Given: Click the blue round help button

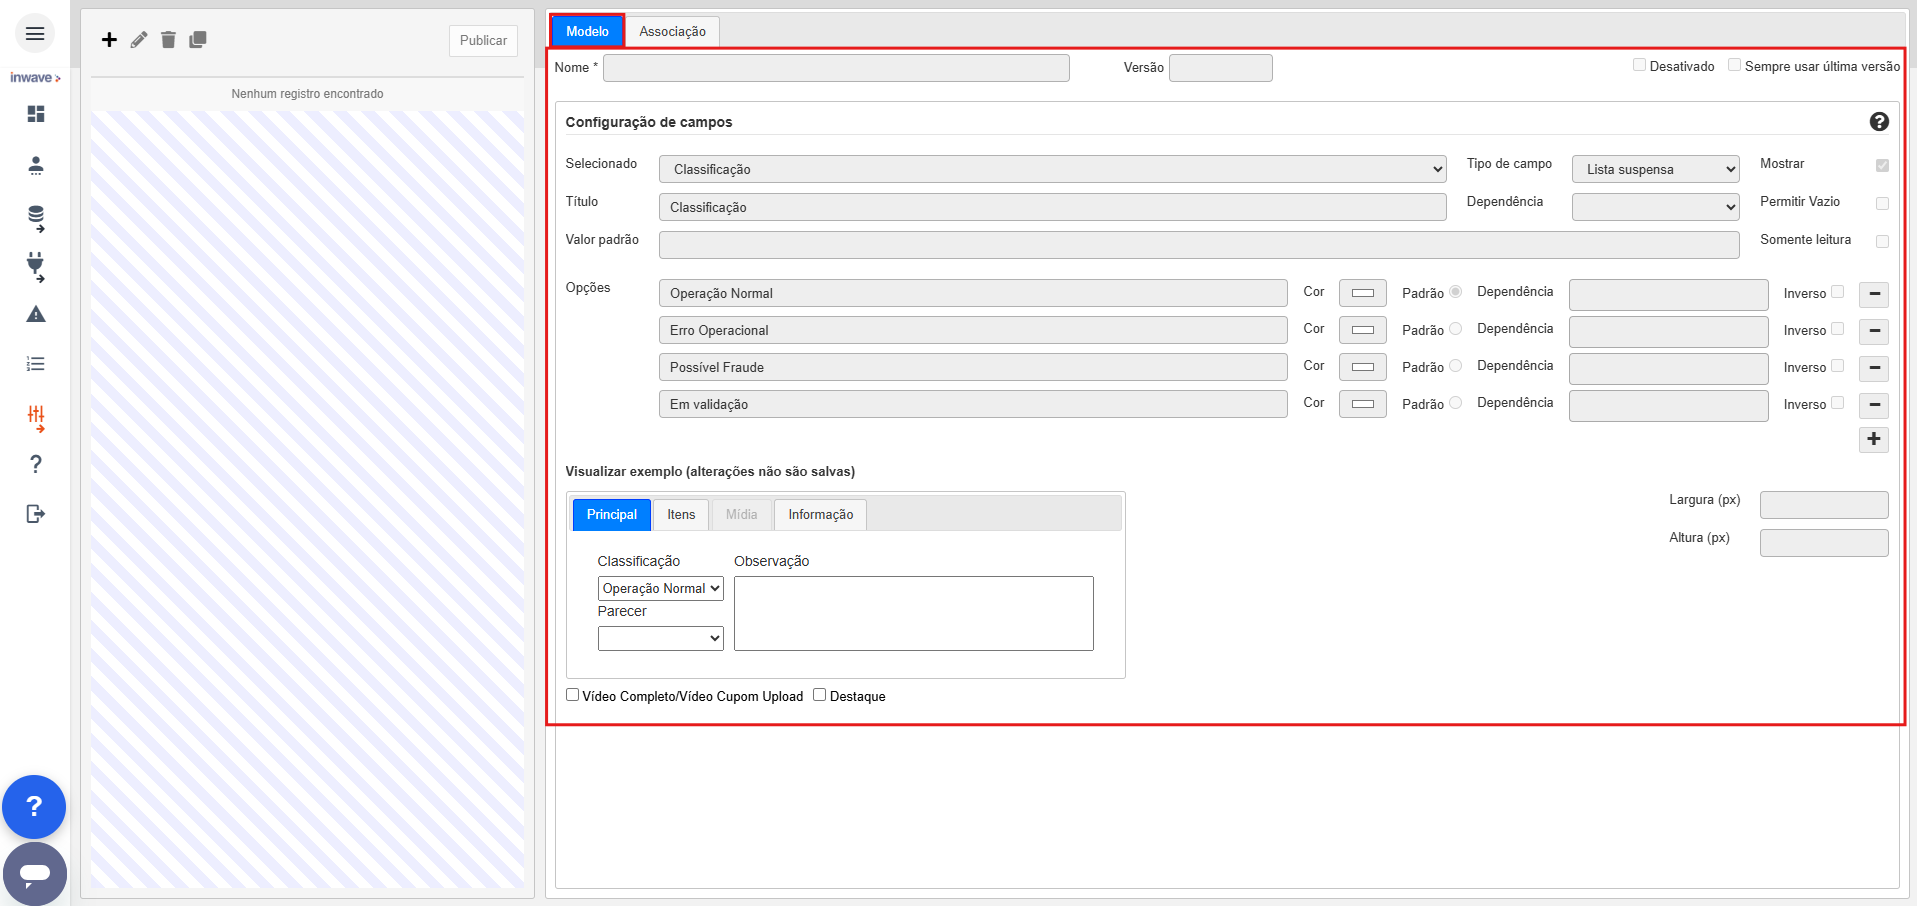Looking at the screenshot, I should tap(34, 806).
